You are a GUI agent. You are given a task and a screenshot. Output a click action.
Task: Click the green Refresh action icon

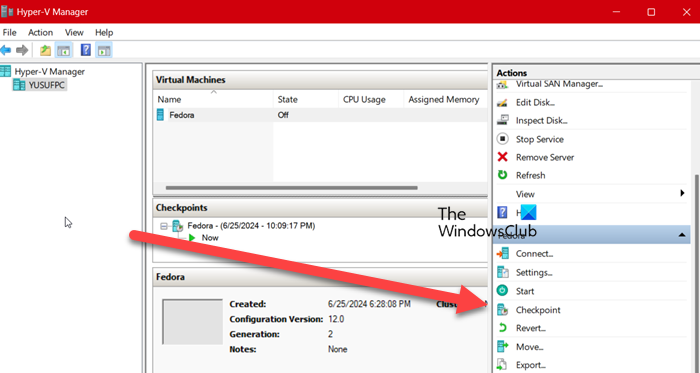[x=503, y=175]
